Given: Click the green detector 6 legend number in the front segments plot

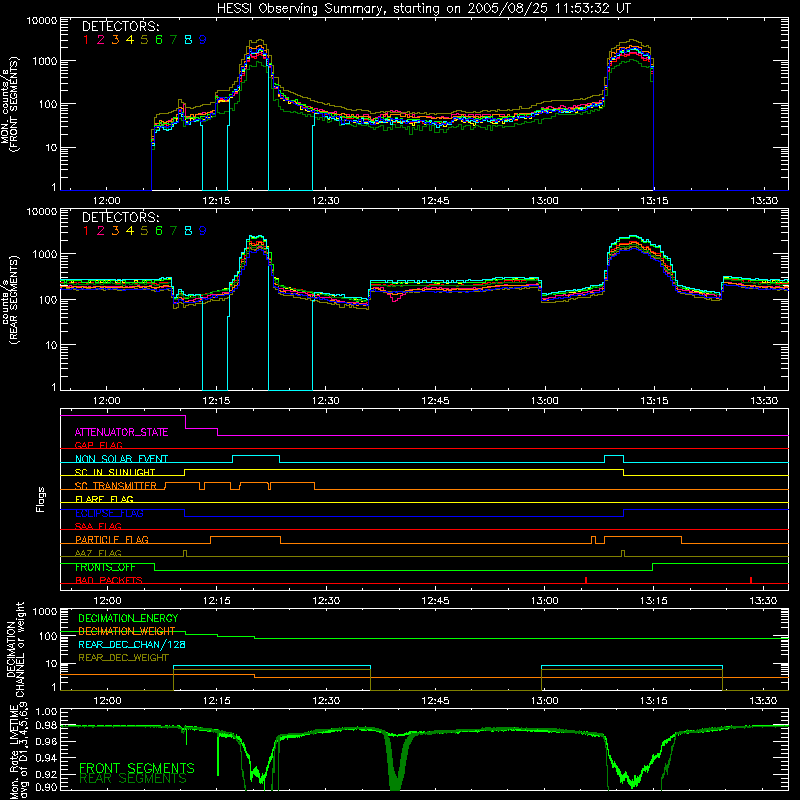Looking at the screenshot, I should [159, 40].
